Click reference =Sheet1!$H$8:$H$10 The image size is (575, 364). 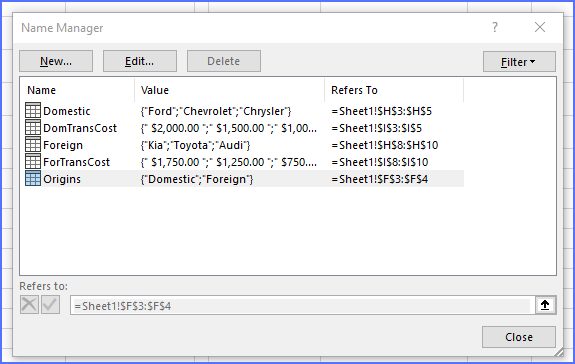(x=385, y=145)
